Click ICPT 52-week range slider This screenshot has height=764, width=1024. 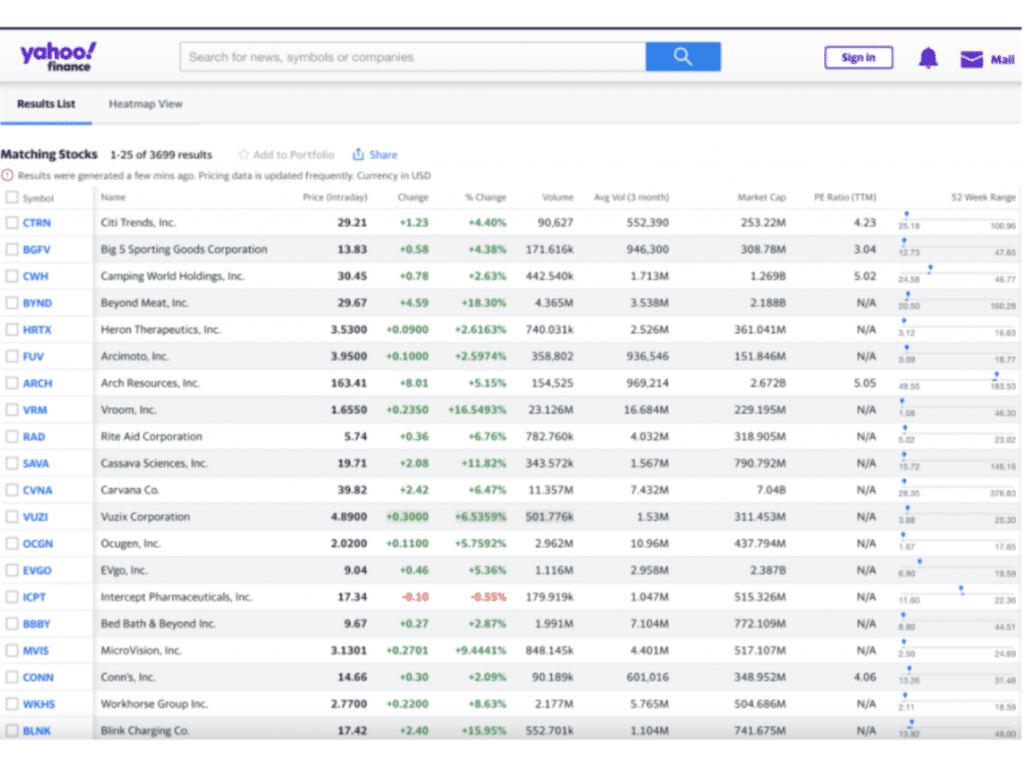pos(957,595)
